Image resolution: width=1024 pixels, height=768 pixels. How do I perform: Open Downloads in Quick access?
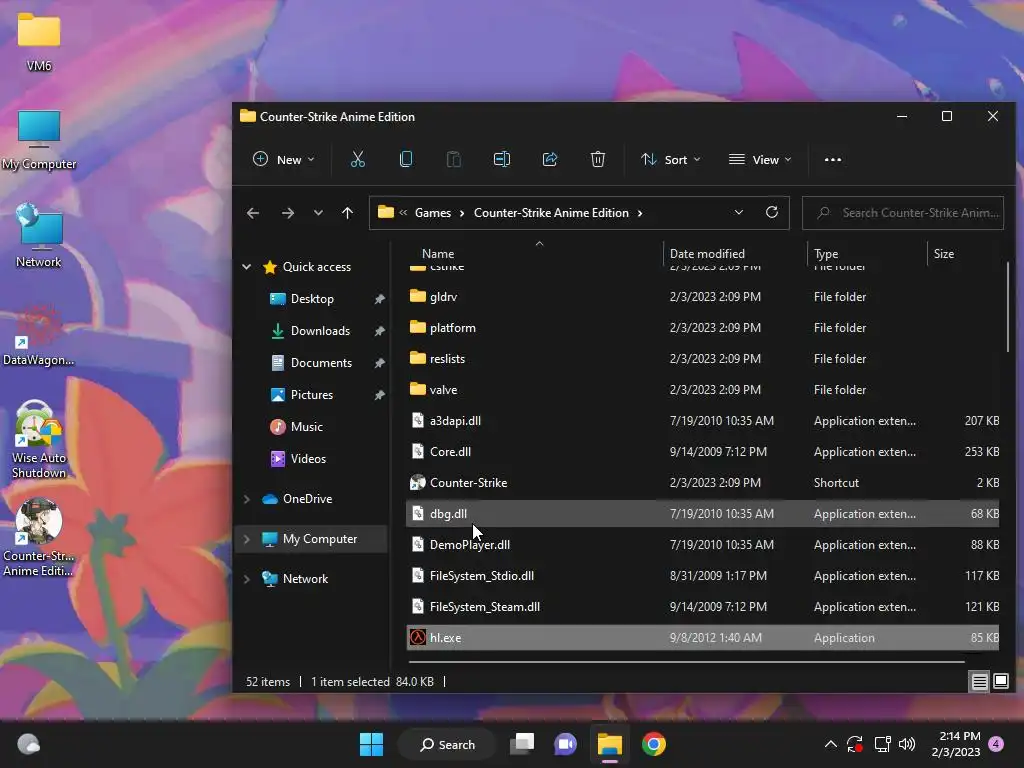click(x=320, y=330)
